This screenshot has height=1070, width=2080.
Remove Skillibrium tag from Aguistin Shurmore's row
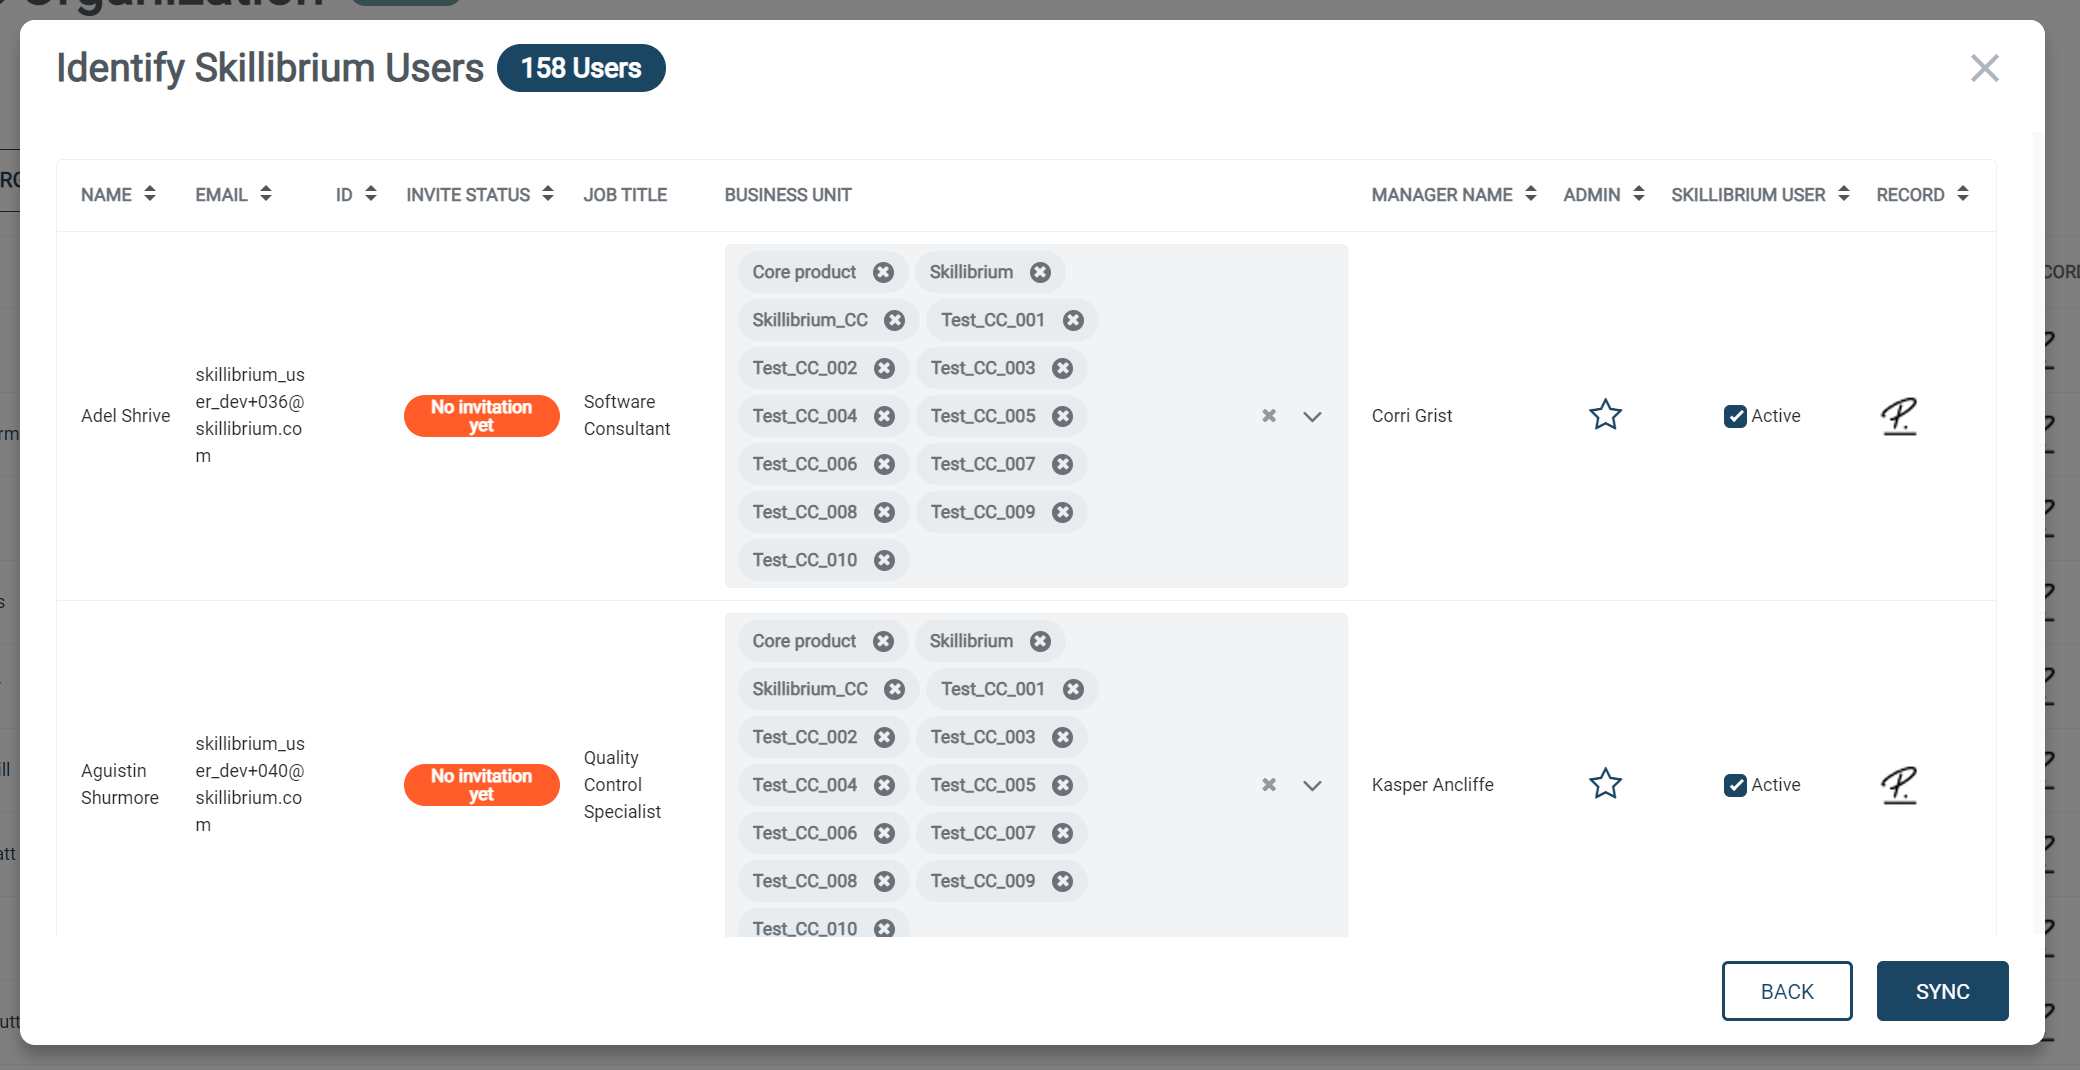click(x=1040, y=641)
